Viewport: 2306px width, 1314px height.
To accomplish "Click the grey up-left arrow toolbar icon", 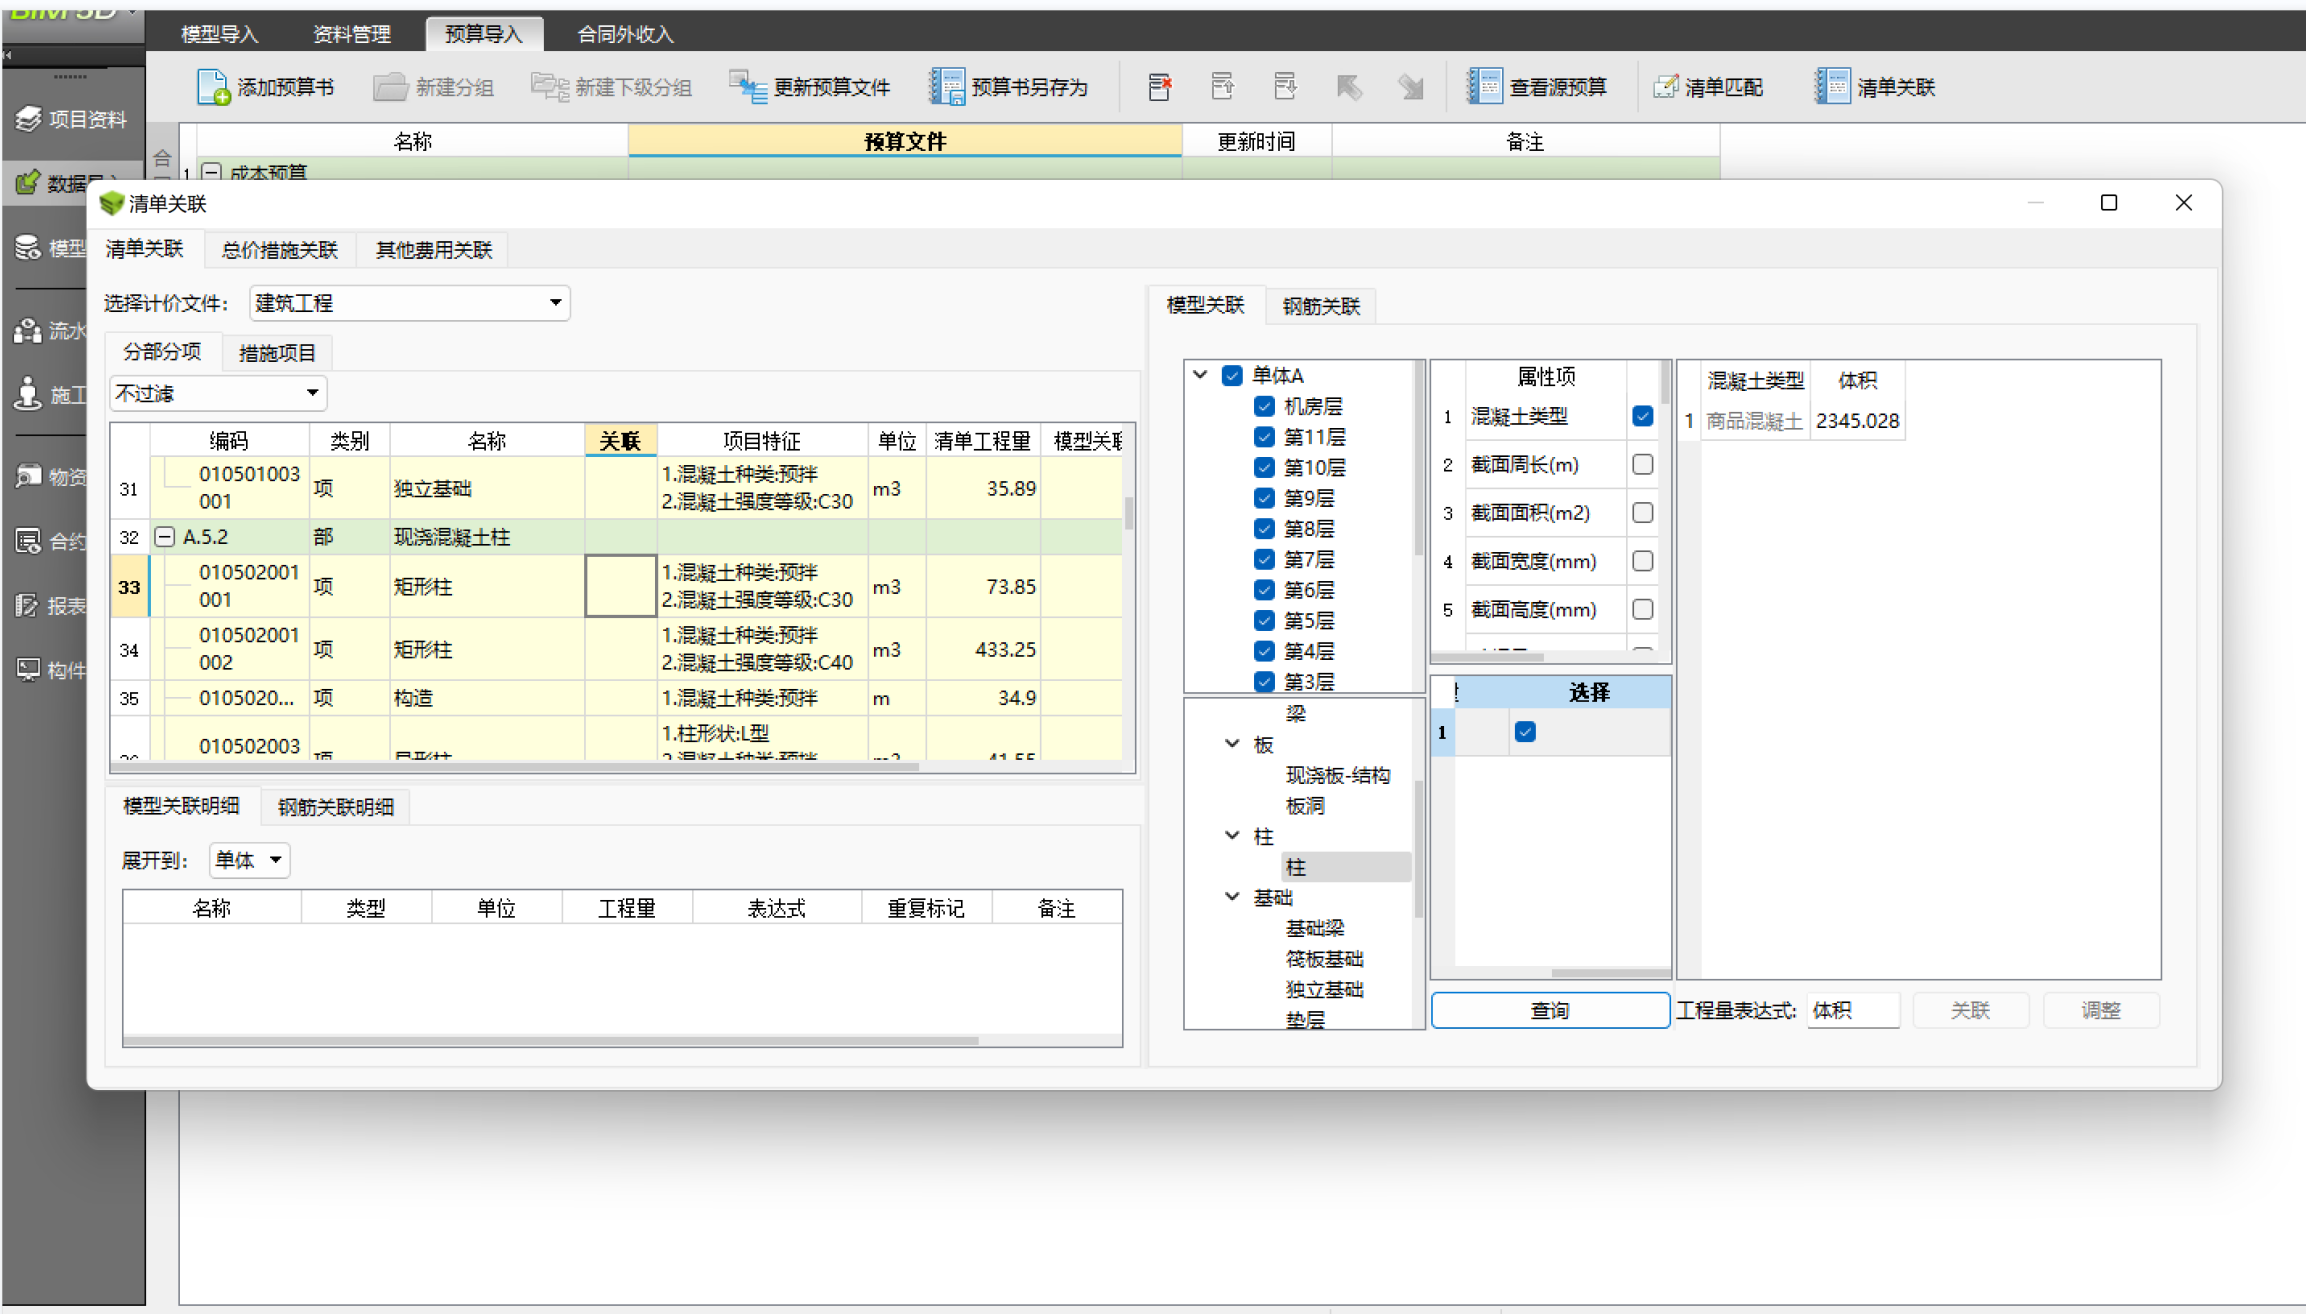I will [x=1348, y=87].
